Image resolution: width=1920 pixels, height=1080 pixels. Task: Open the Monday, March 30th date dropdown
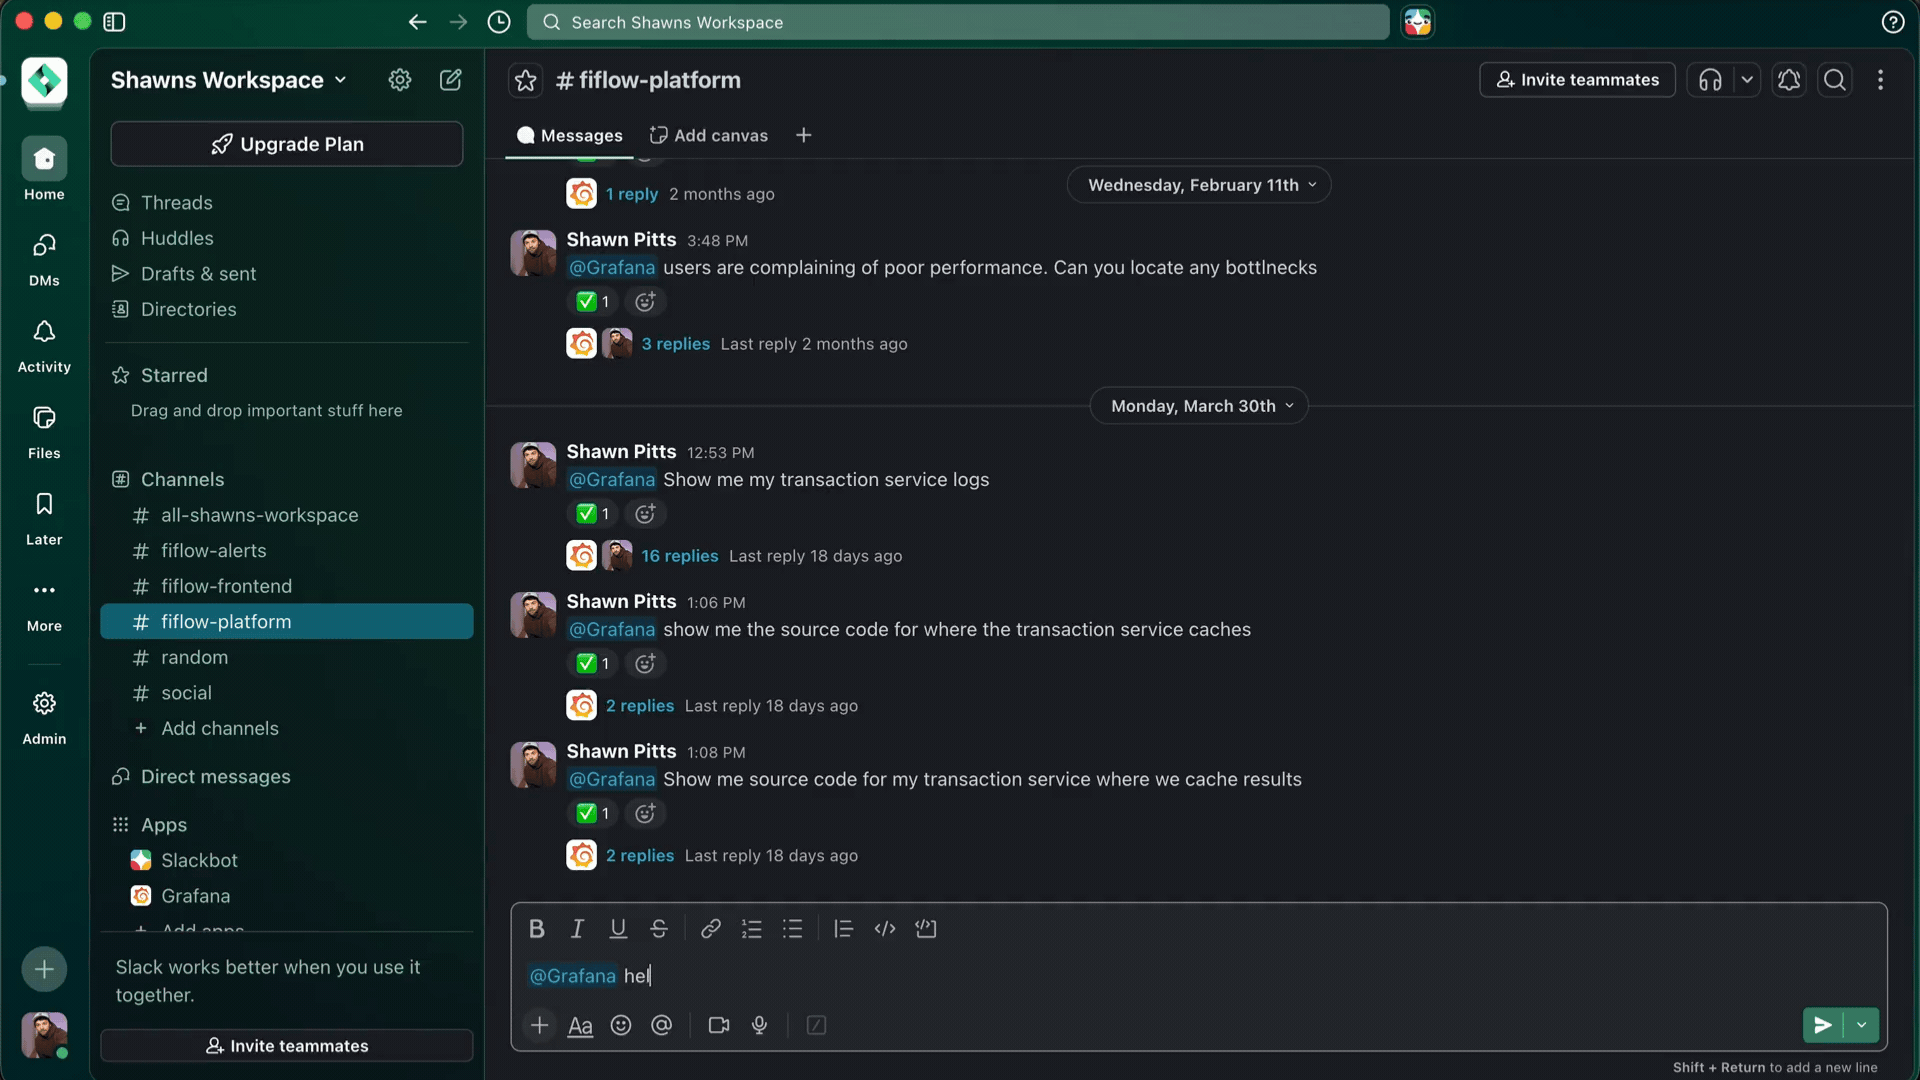1199,405
